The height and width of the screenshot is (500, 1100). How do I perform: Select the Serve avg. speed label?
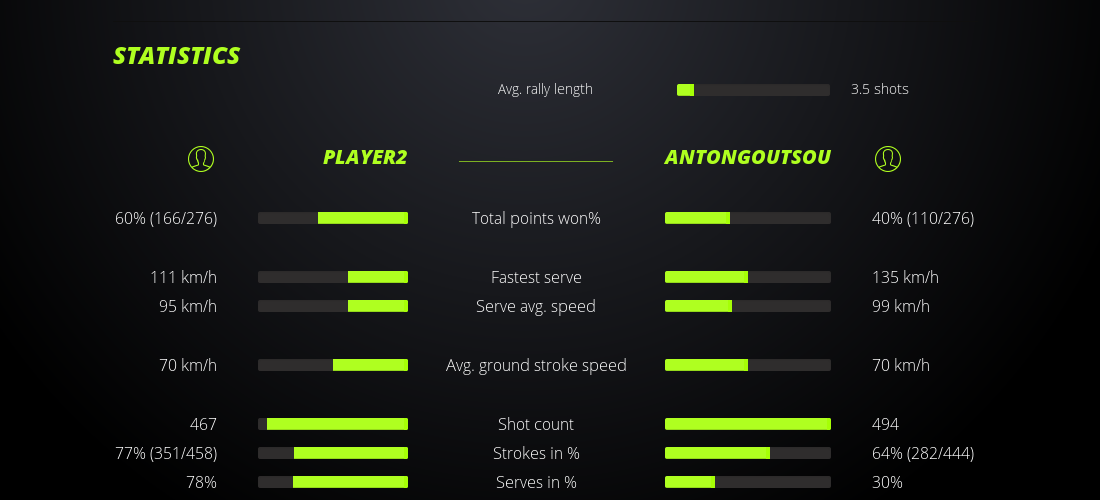point(536,306)
